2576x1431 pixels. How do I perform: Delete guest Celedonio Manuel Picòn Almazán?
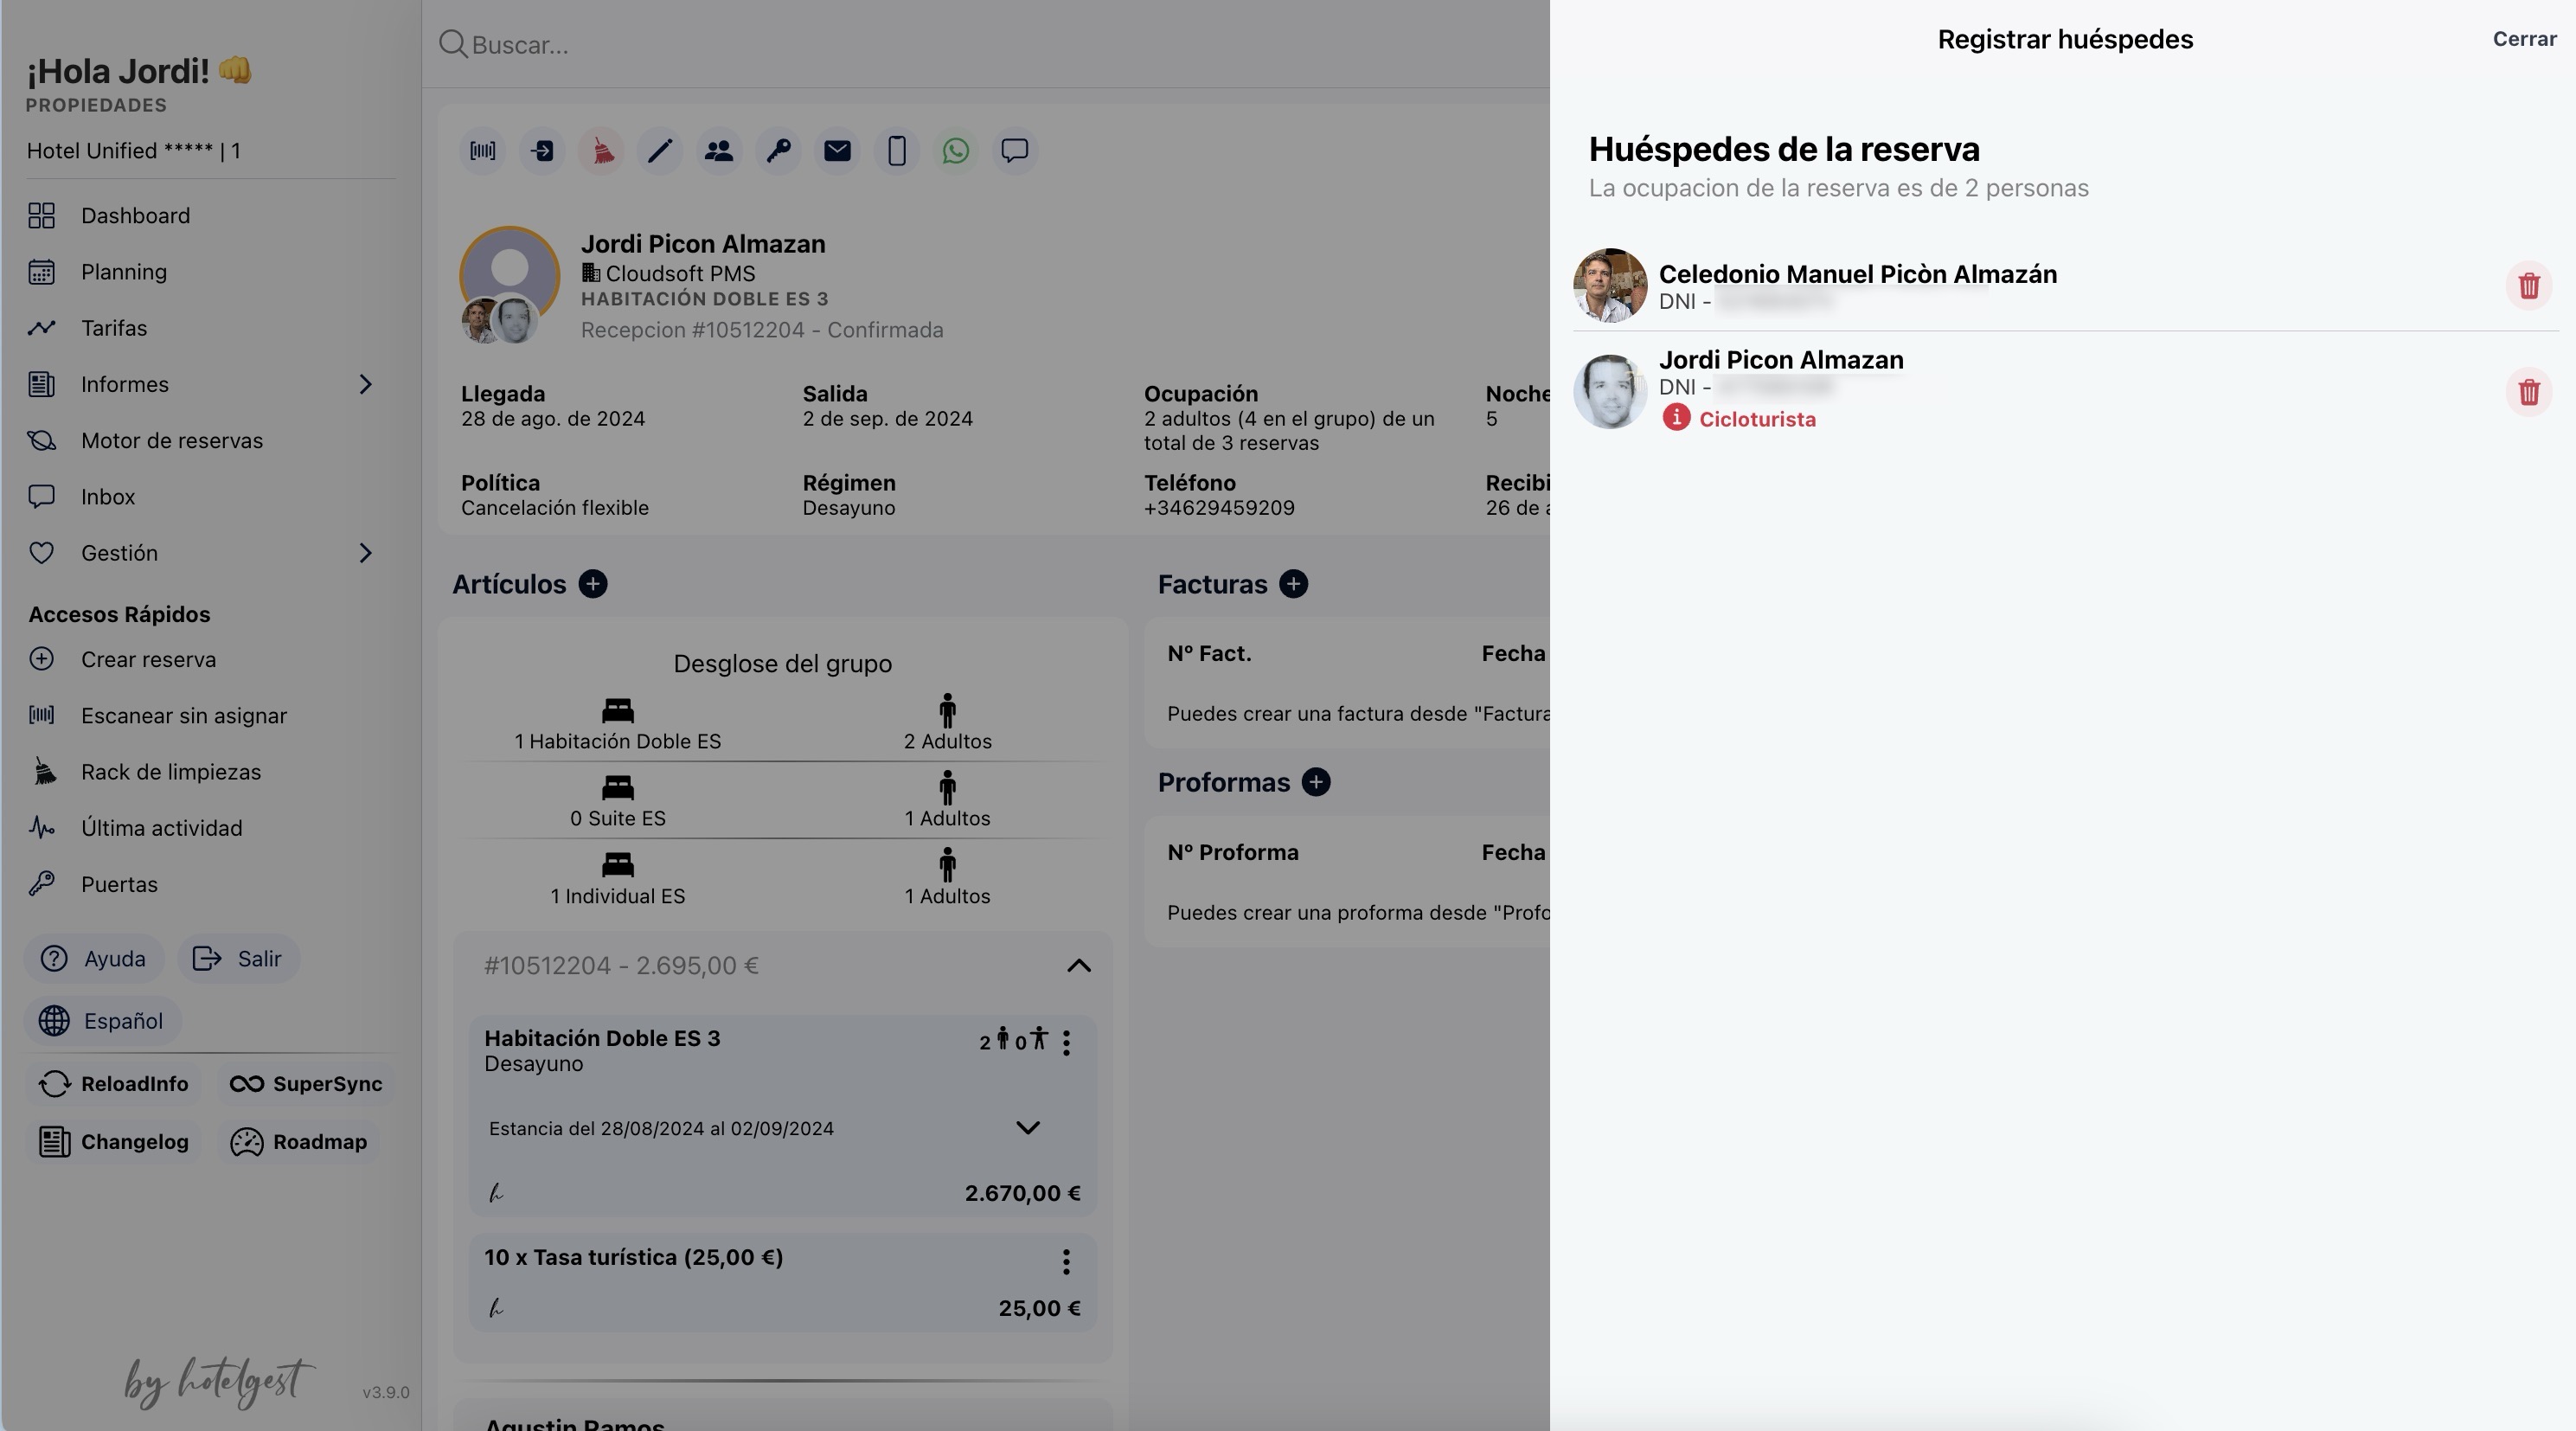click(x=2528, y=286)
